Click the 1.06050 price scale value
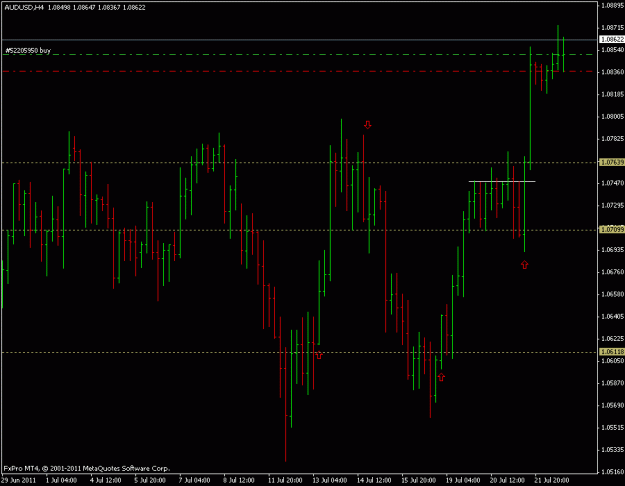Image resolution: width=625 pixels, height=486 pixels. point(612,361)
